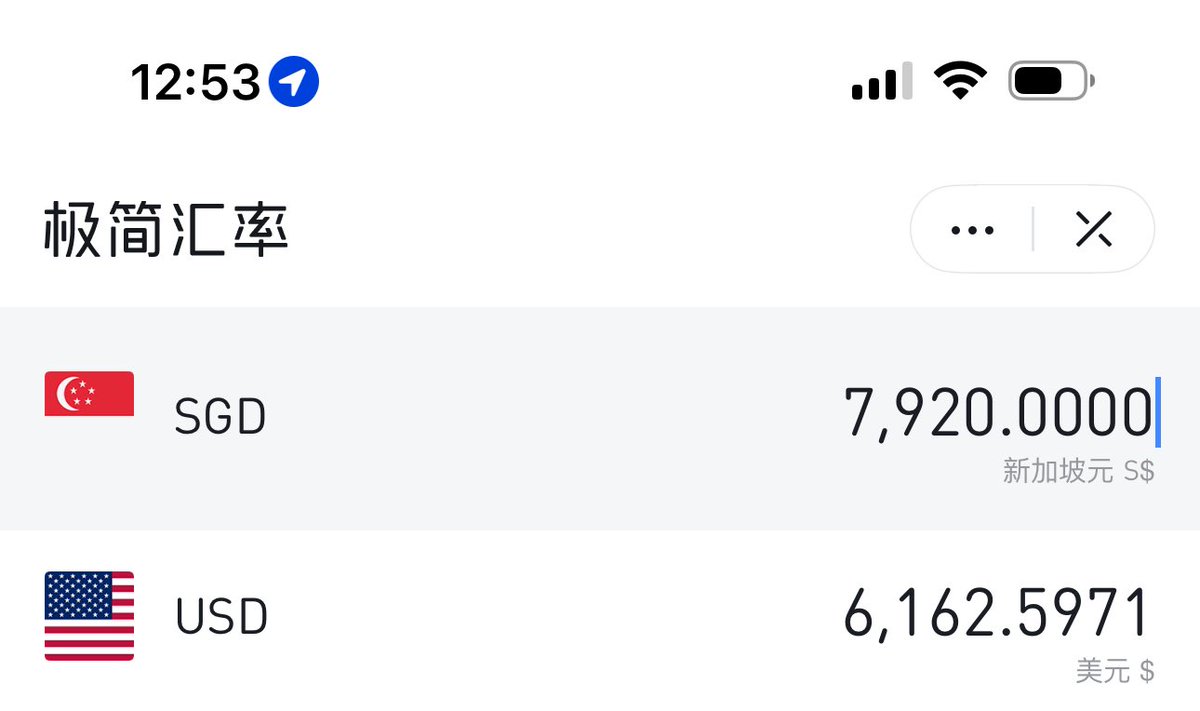
Task: Tap the 美元 $ currency caption
Action: 1115,670
